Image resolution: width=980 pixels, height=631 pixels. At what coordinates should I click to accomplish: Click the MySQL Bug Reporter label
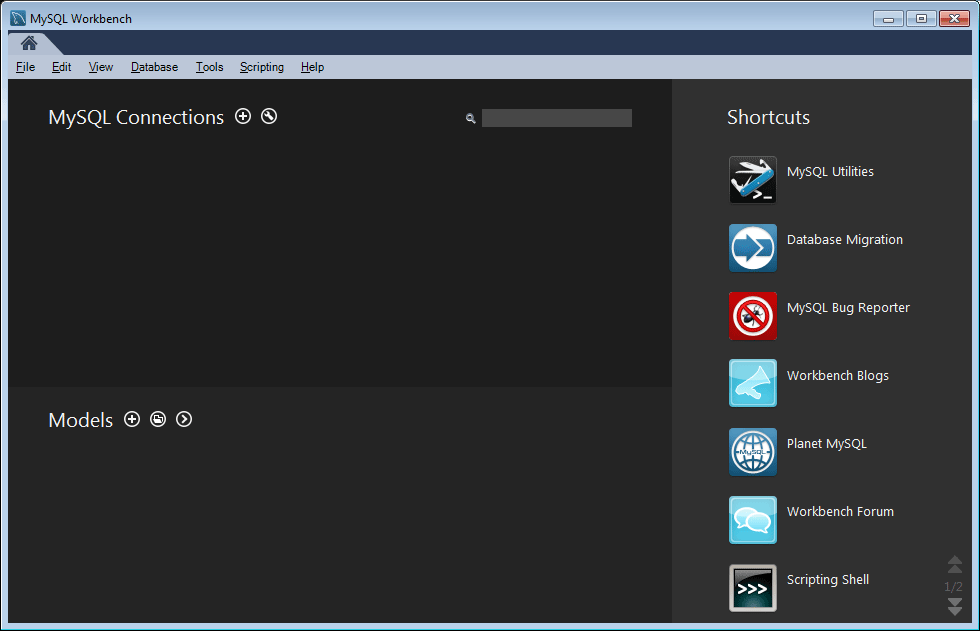(848, 308)
